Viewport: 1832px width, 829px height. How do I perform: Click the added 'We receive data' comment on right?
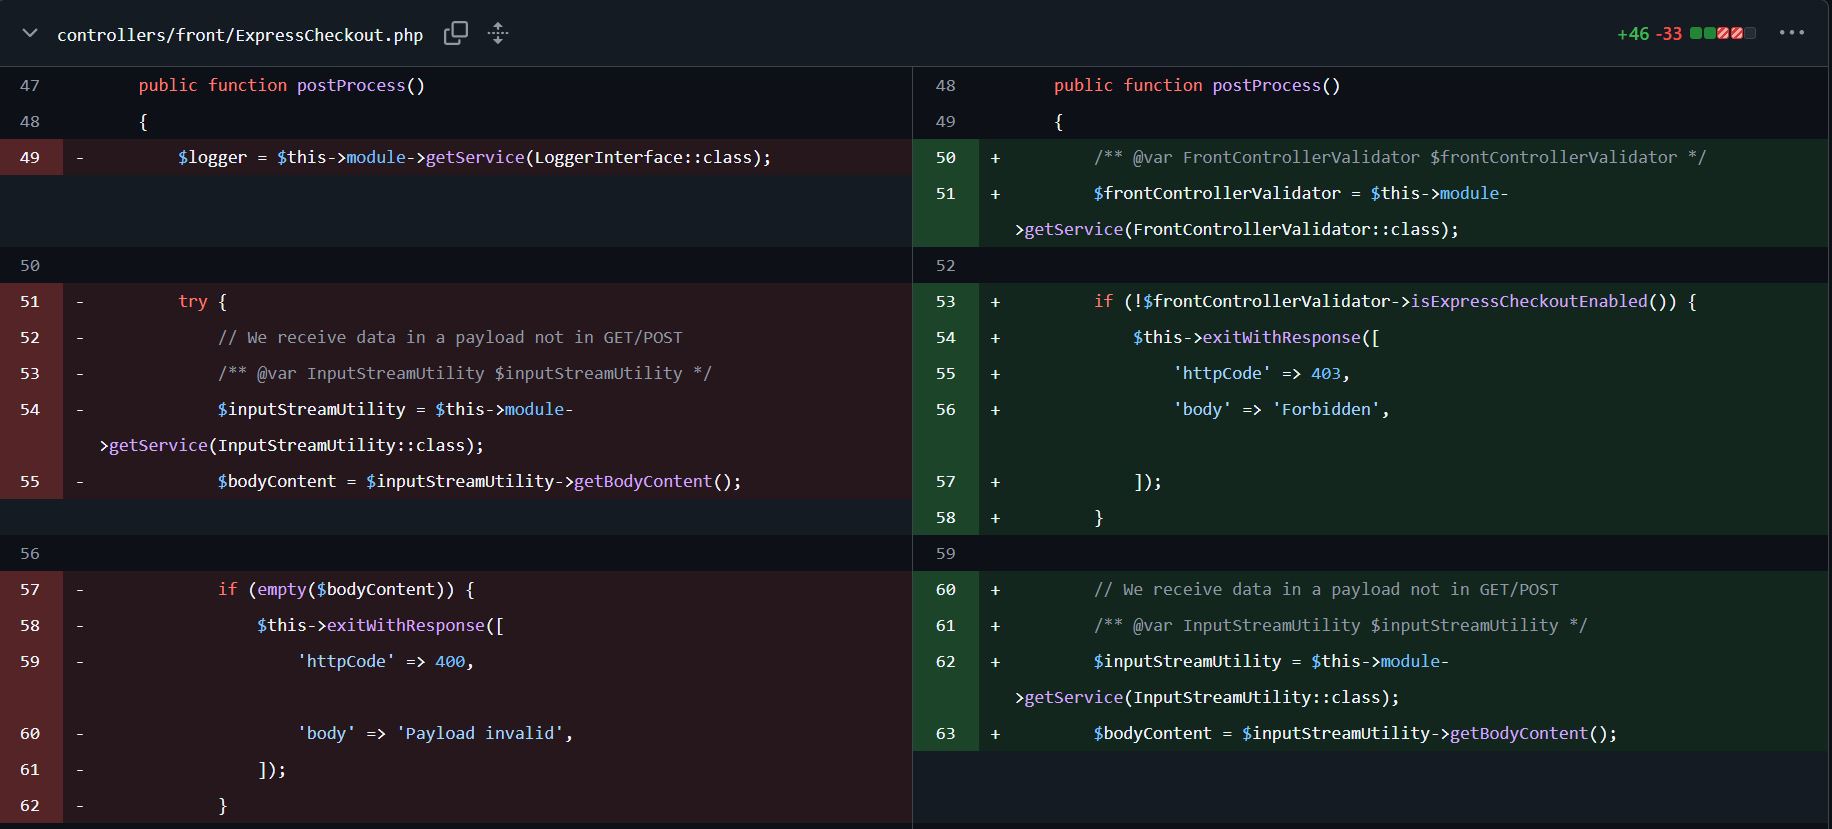pyautogui.click(x=1326, y=589)
